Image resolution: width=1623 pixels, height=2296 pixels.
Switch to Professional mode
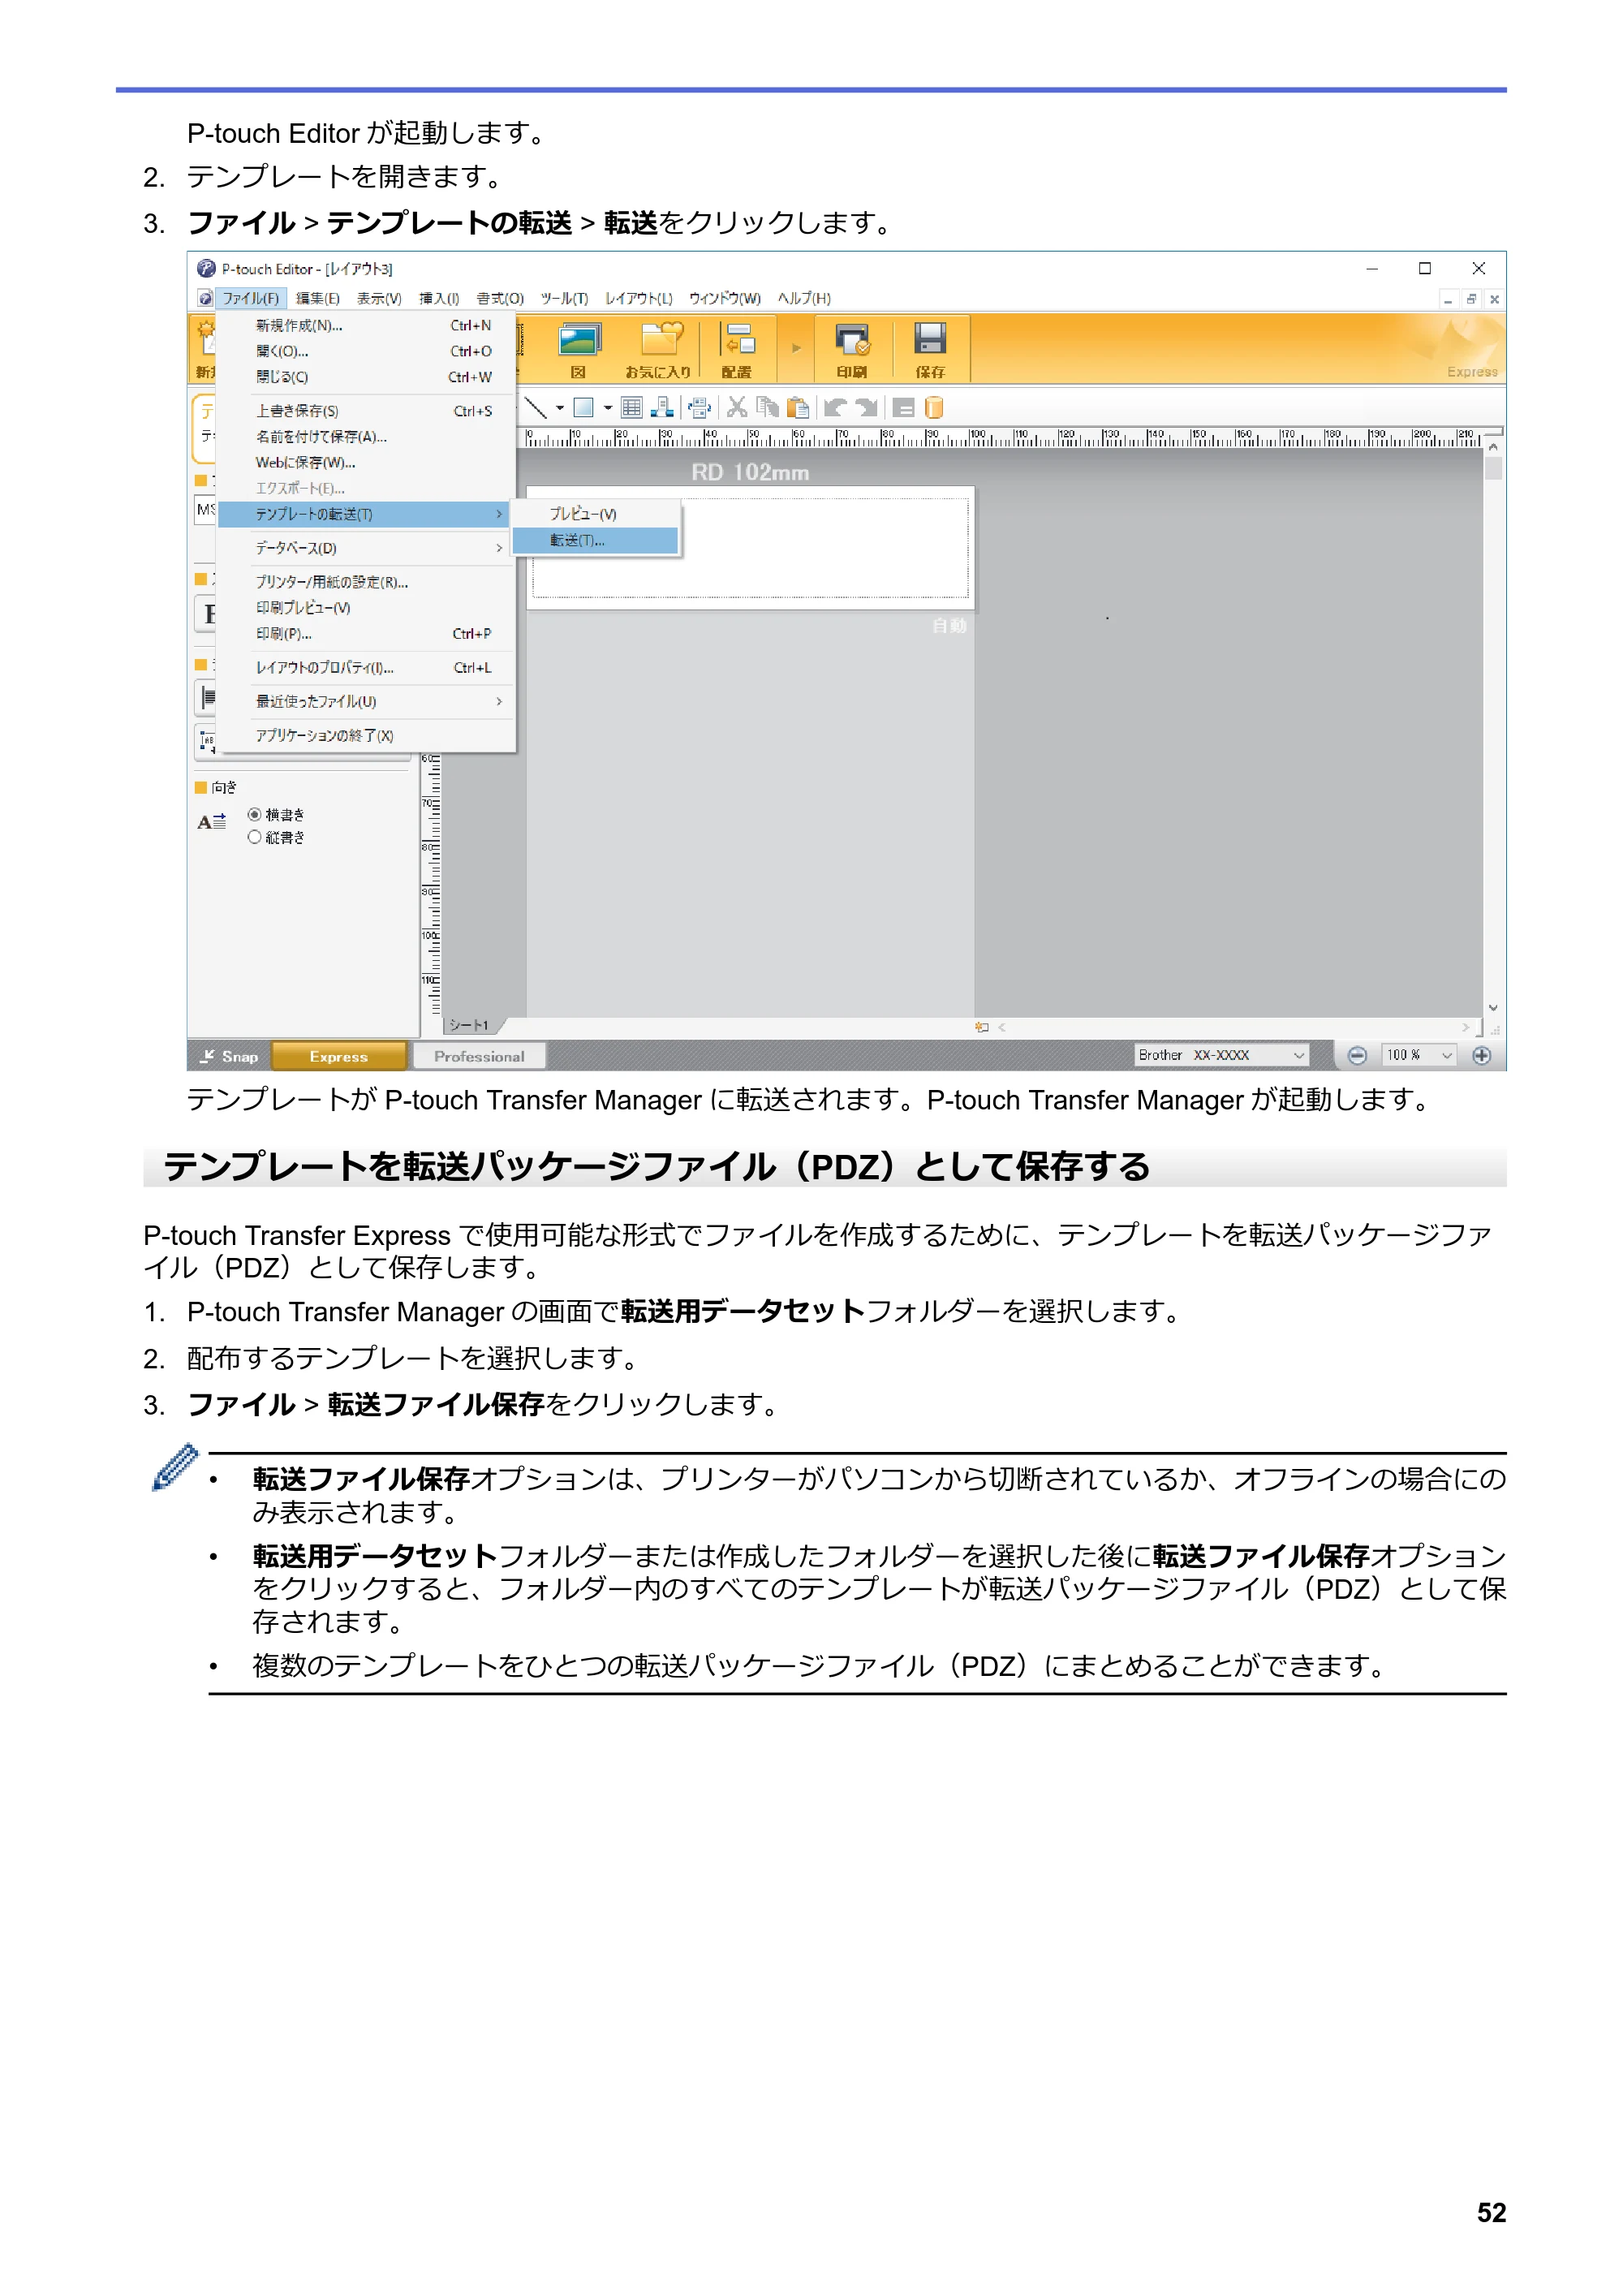click(x=479, y=1057)
